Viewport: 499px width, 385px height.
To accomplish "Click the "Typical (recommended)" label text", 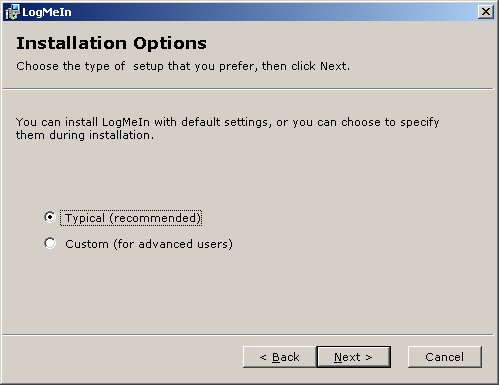I will click(133, 218).
